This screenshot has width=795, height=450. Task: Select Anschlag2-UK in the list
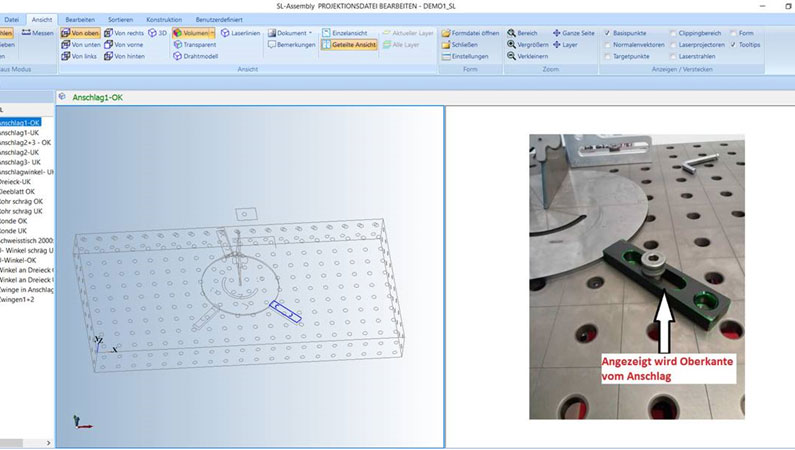point(20,152)
